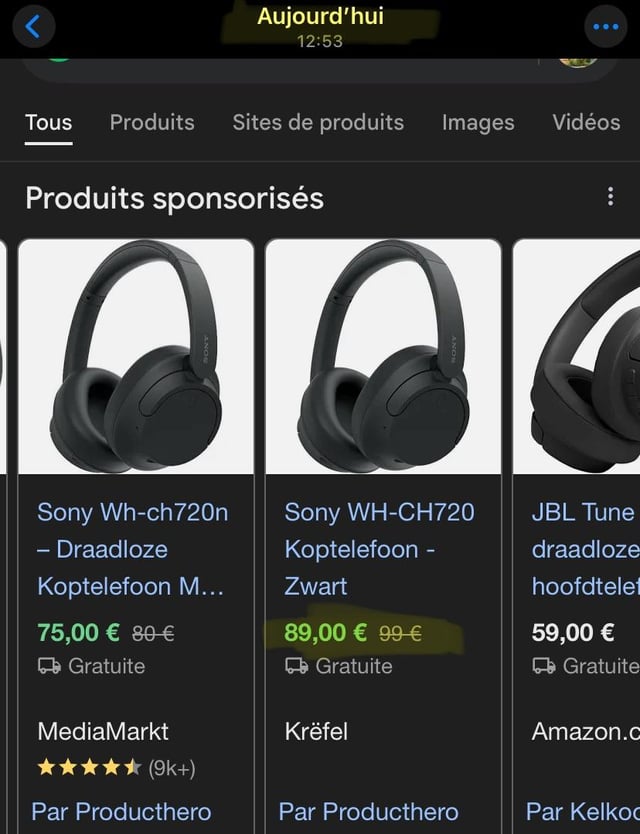Switch to the Produits tab

point(152,122)
